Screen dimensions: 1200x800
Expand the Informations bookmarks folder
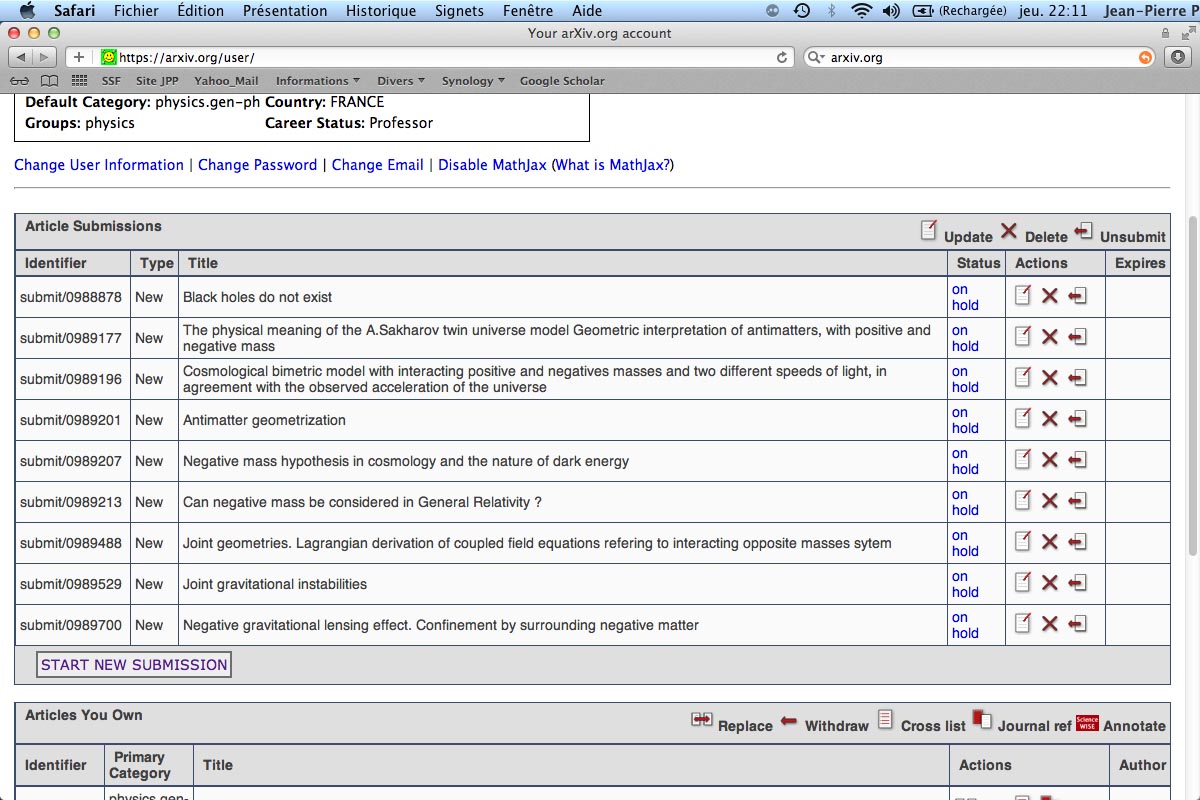[x=318, y=81]
